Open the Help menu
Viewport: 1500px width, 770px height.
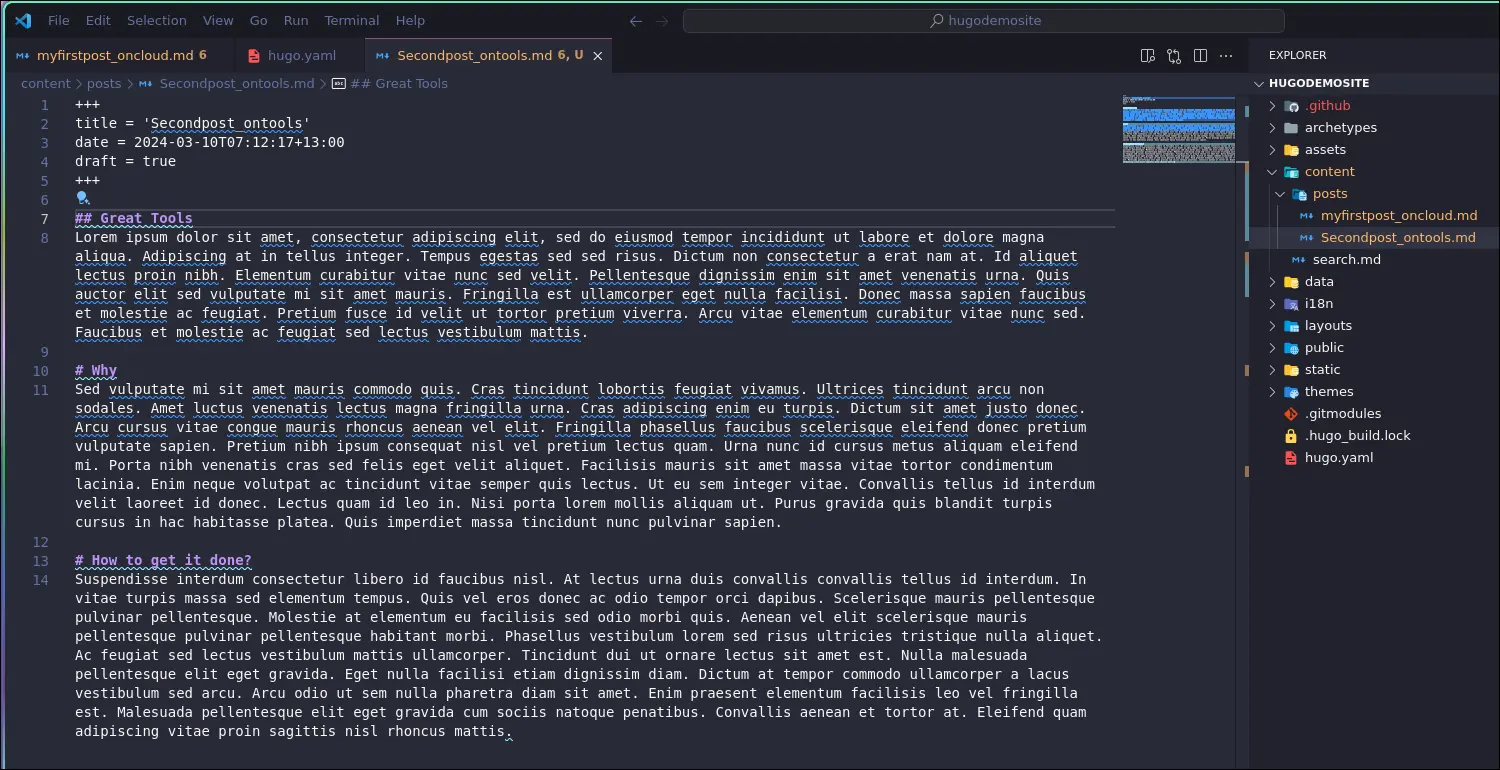tap(410, 20)
